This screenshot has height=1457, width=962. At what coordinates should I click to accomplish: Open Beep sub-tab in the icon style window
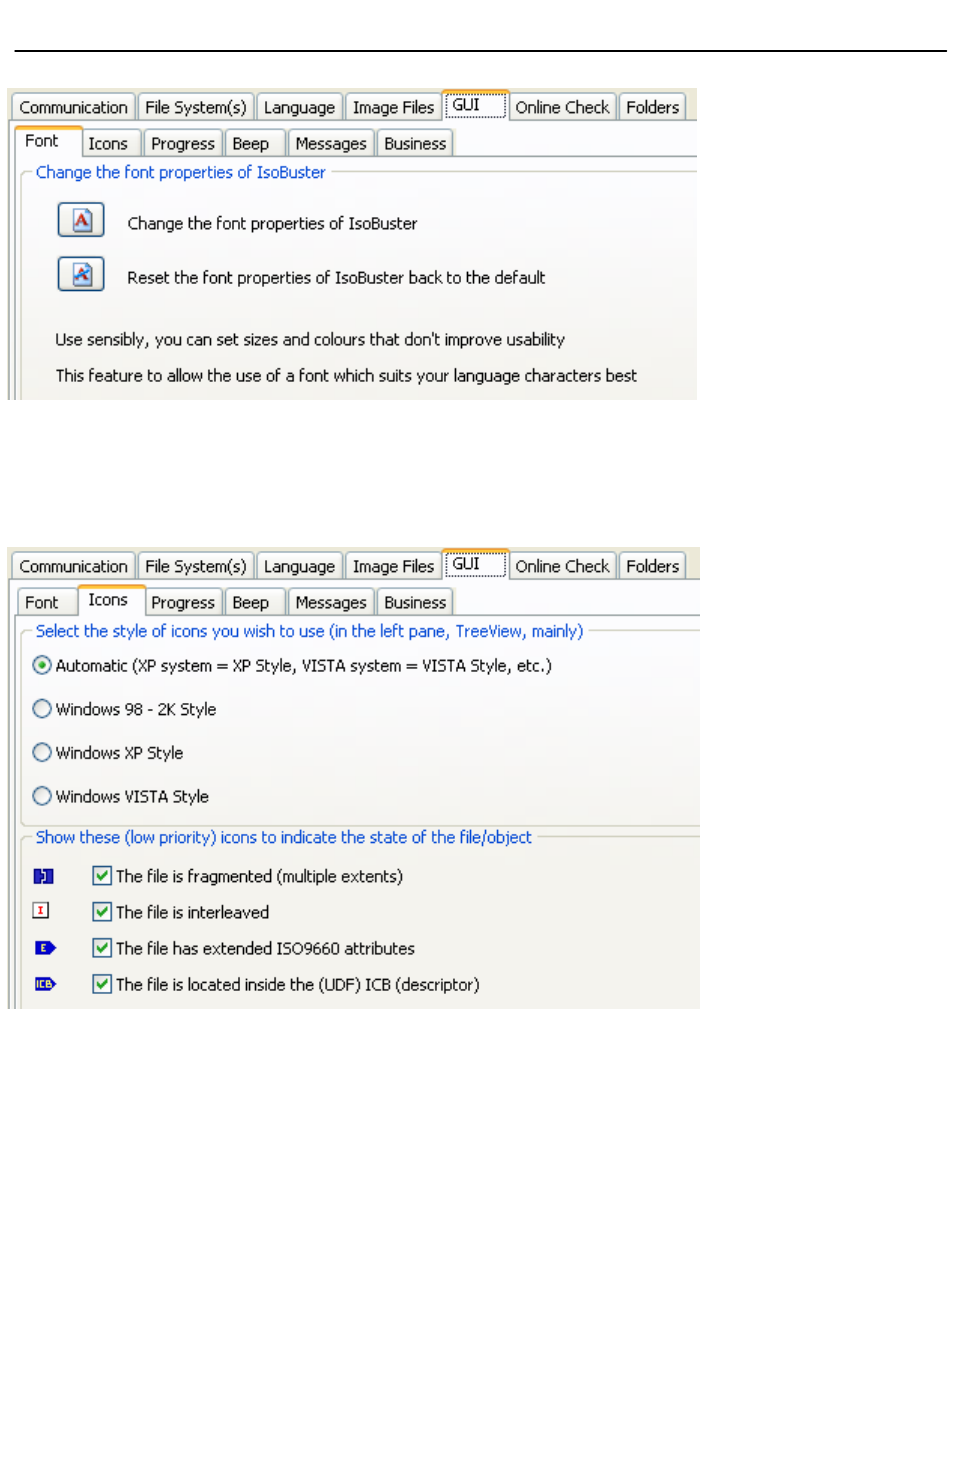click(x=255, y=602)
